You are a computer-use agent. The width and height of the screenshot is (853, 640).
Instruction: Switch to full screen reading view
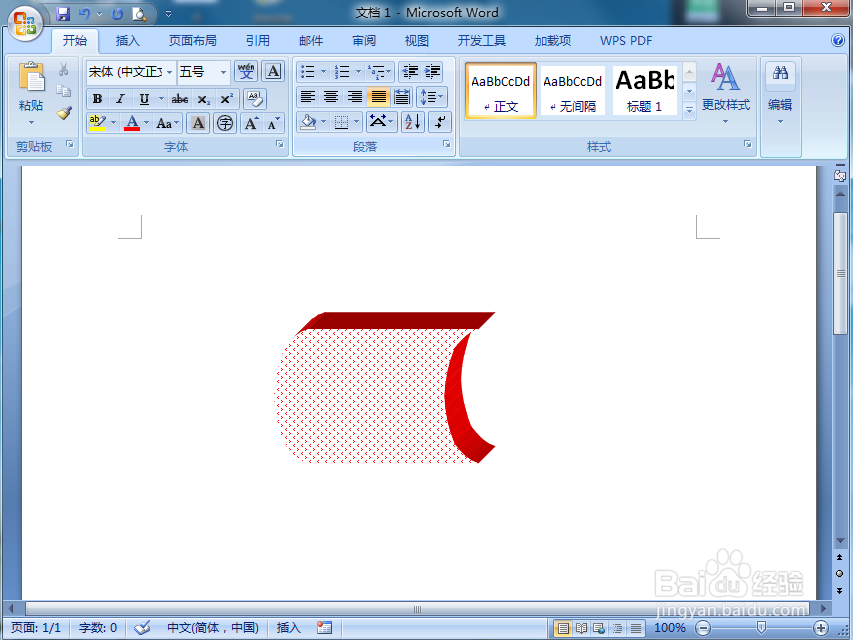tap(581, 628)
